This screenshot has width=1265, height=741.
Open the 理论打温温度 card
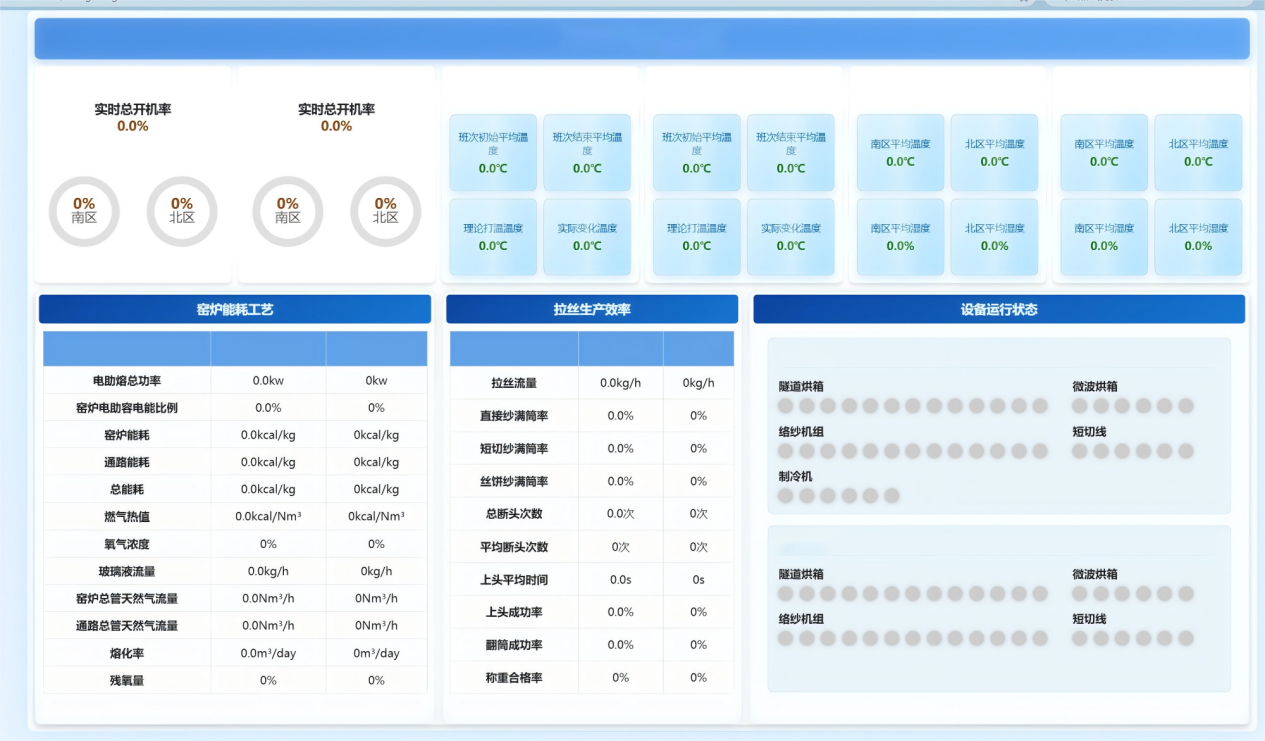493,237
